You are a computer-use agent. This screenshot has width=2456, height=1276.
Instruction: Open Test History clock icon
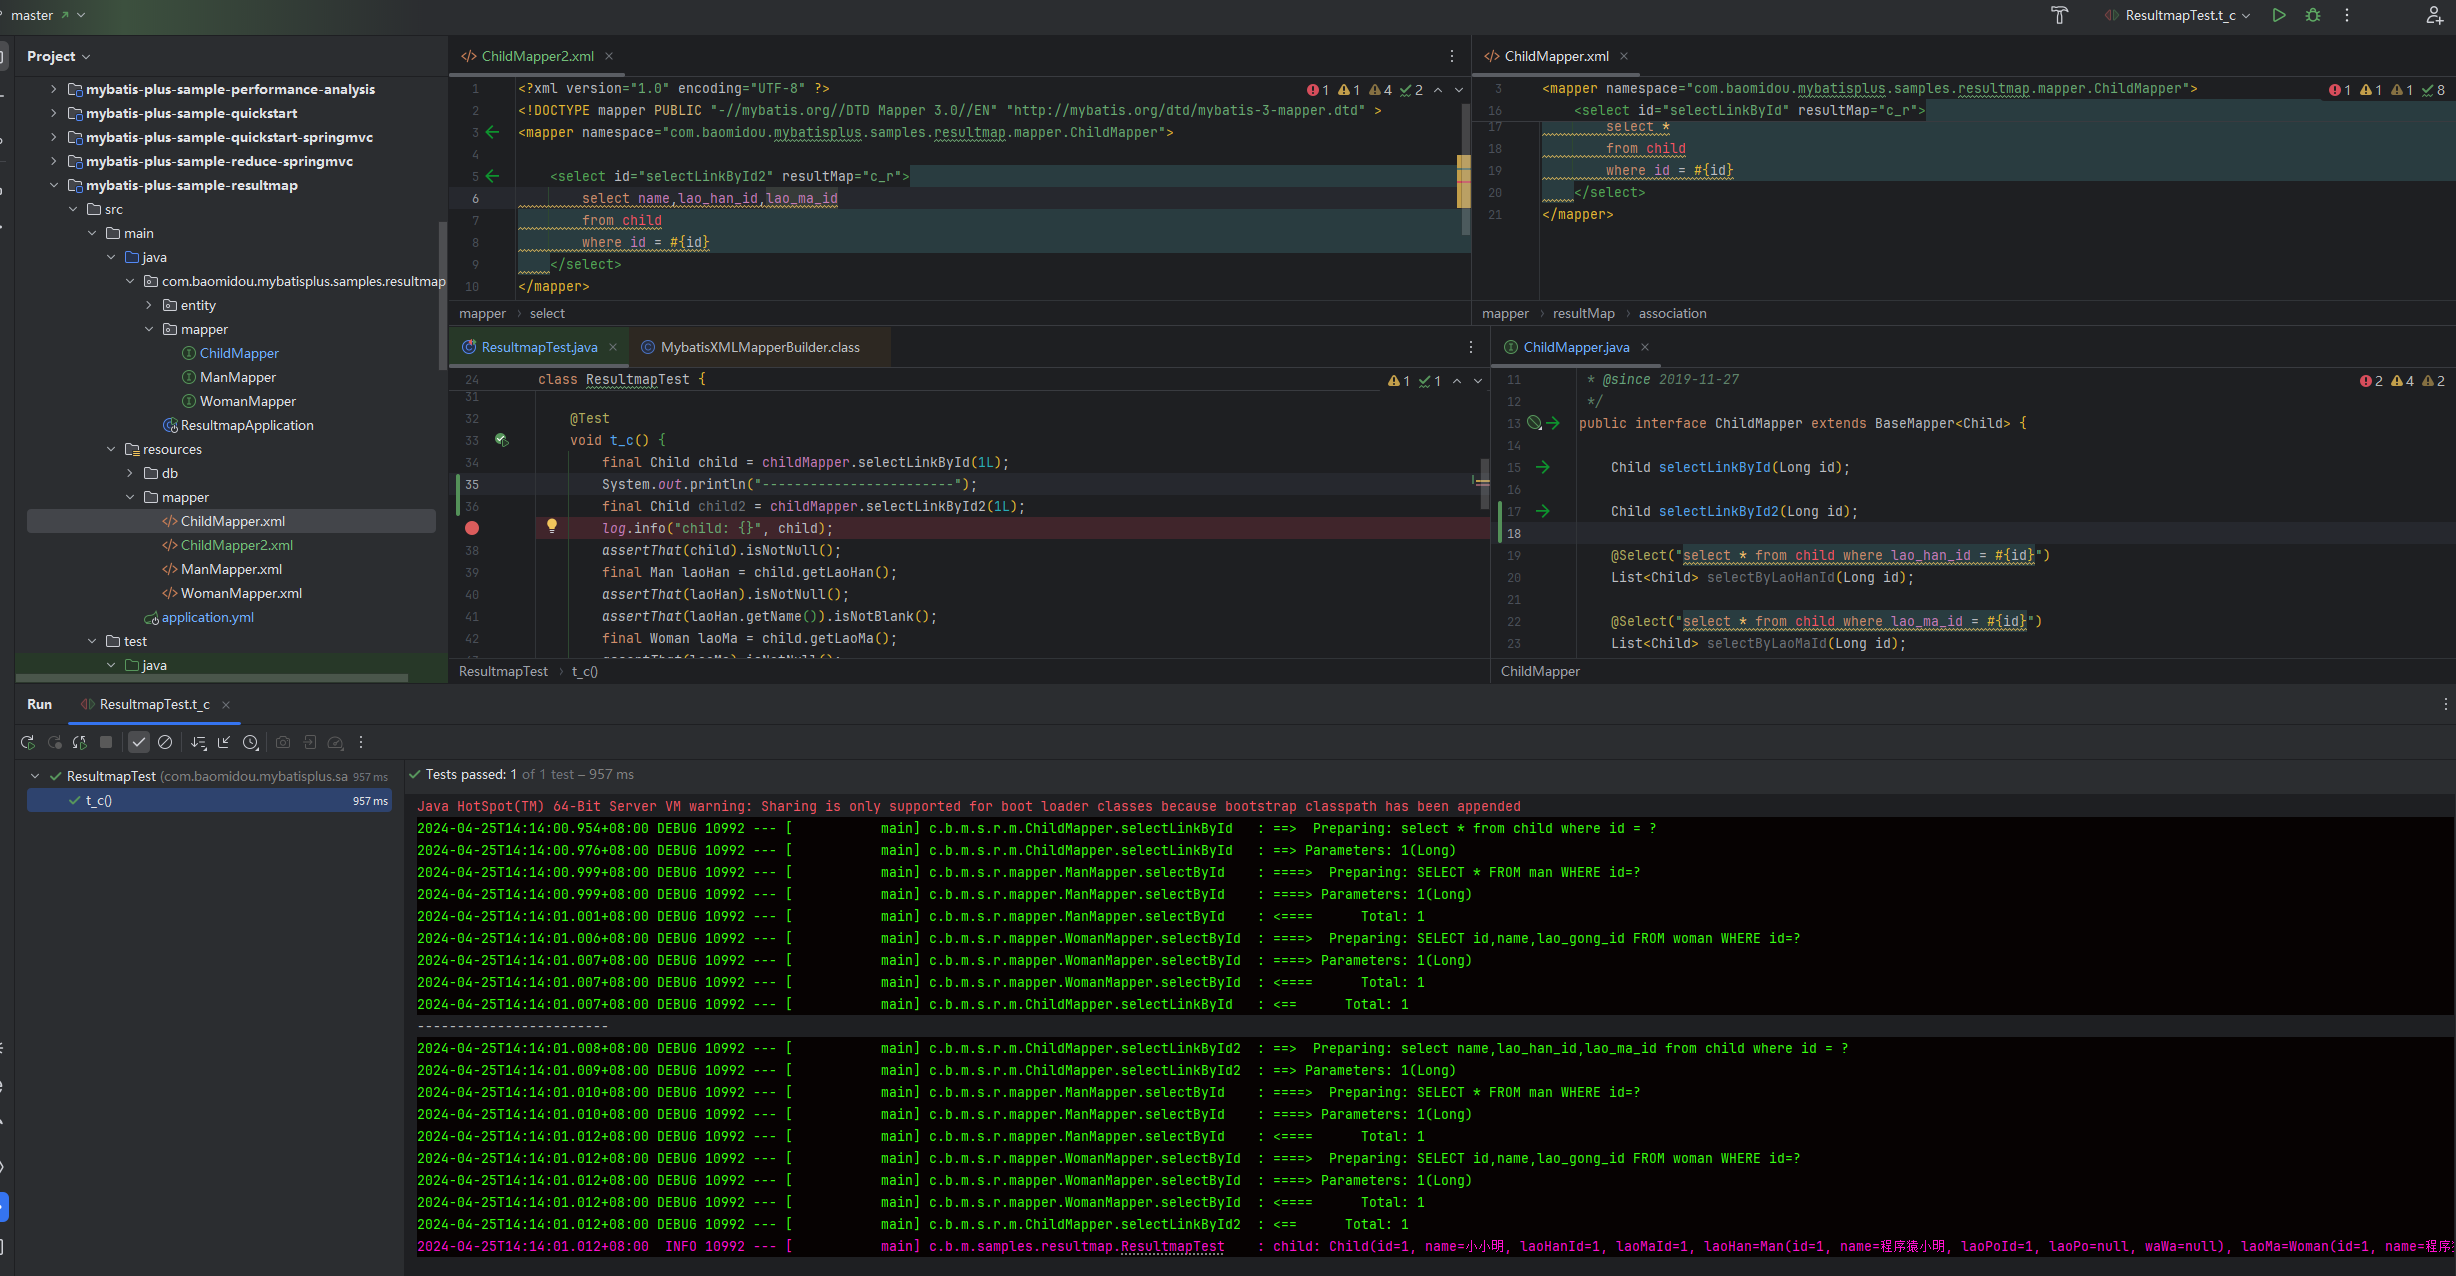point(251,742)
